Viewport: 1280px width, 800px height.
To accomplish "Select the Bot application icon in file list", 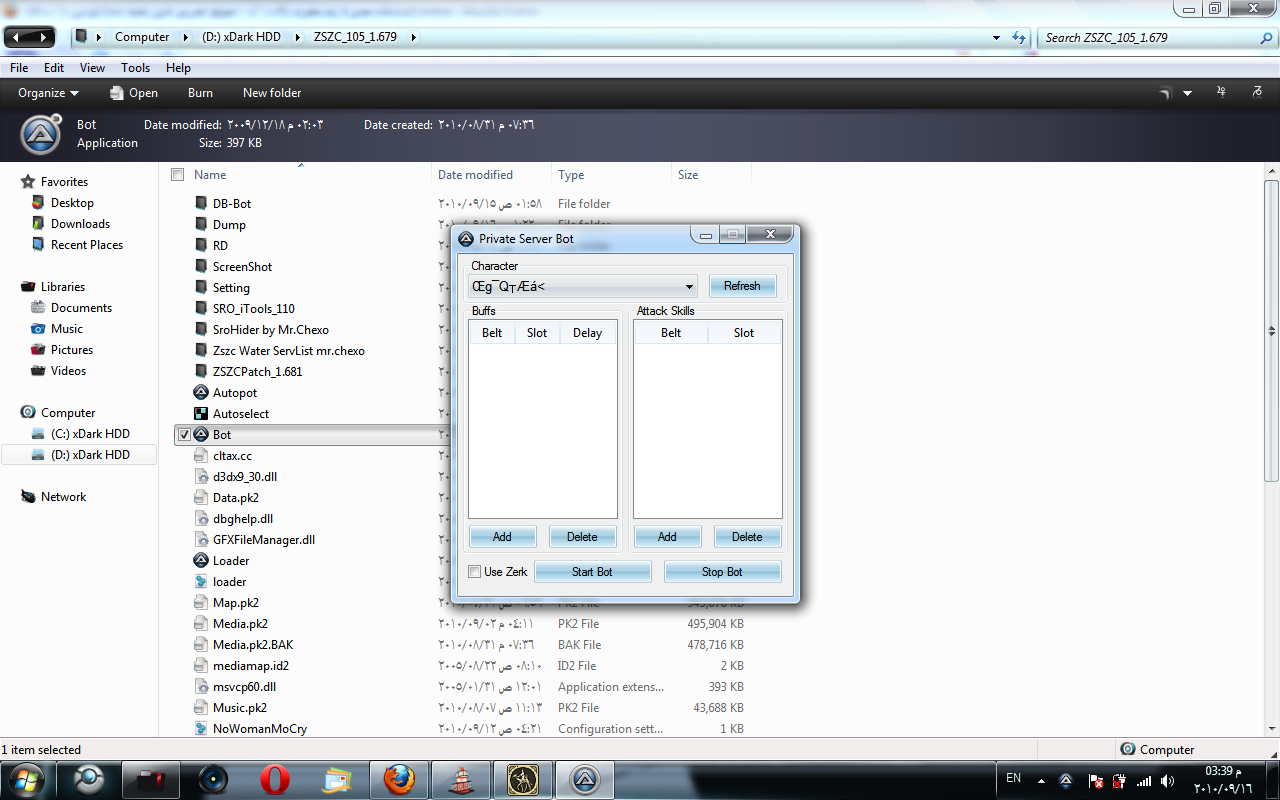I will pyautogui.click(x=201, y=435).
